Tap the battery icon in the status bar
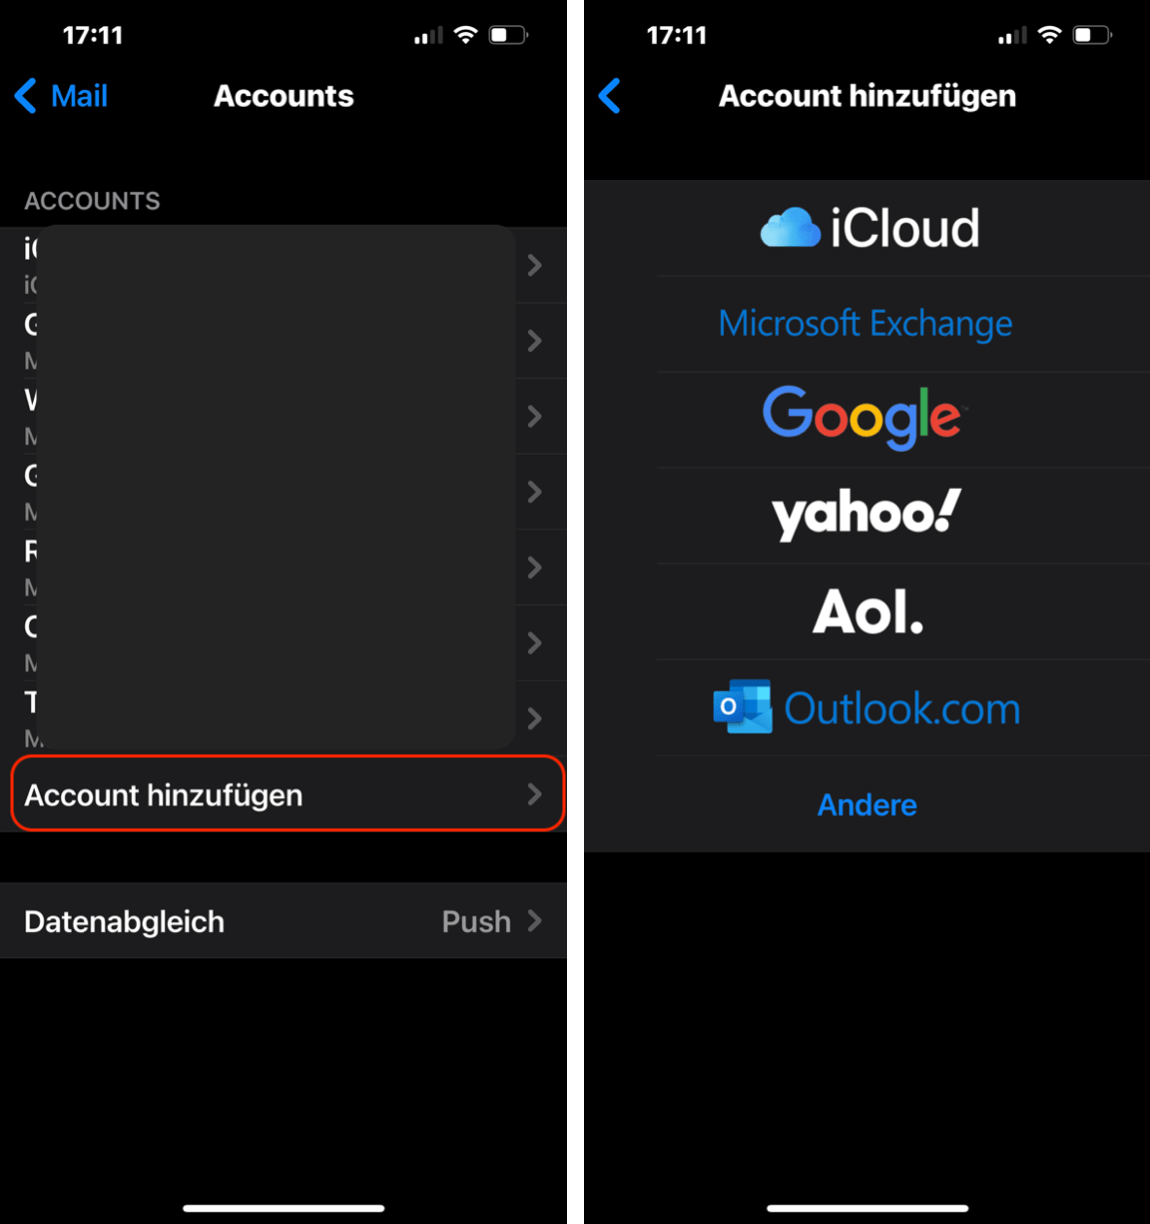Viewport: 1150px width, 1224px height. pos(508,33)
